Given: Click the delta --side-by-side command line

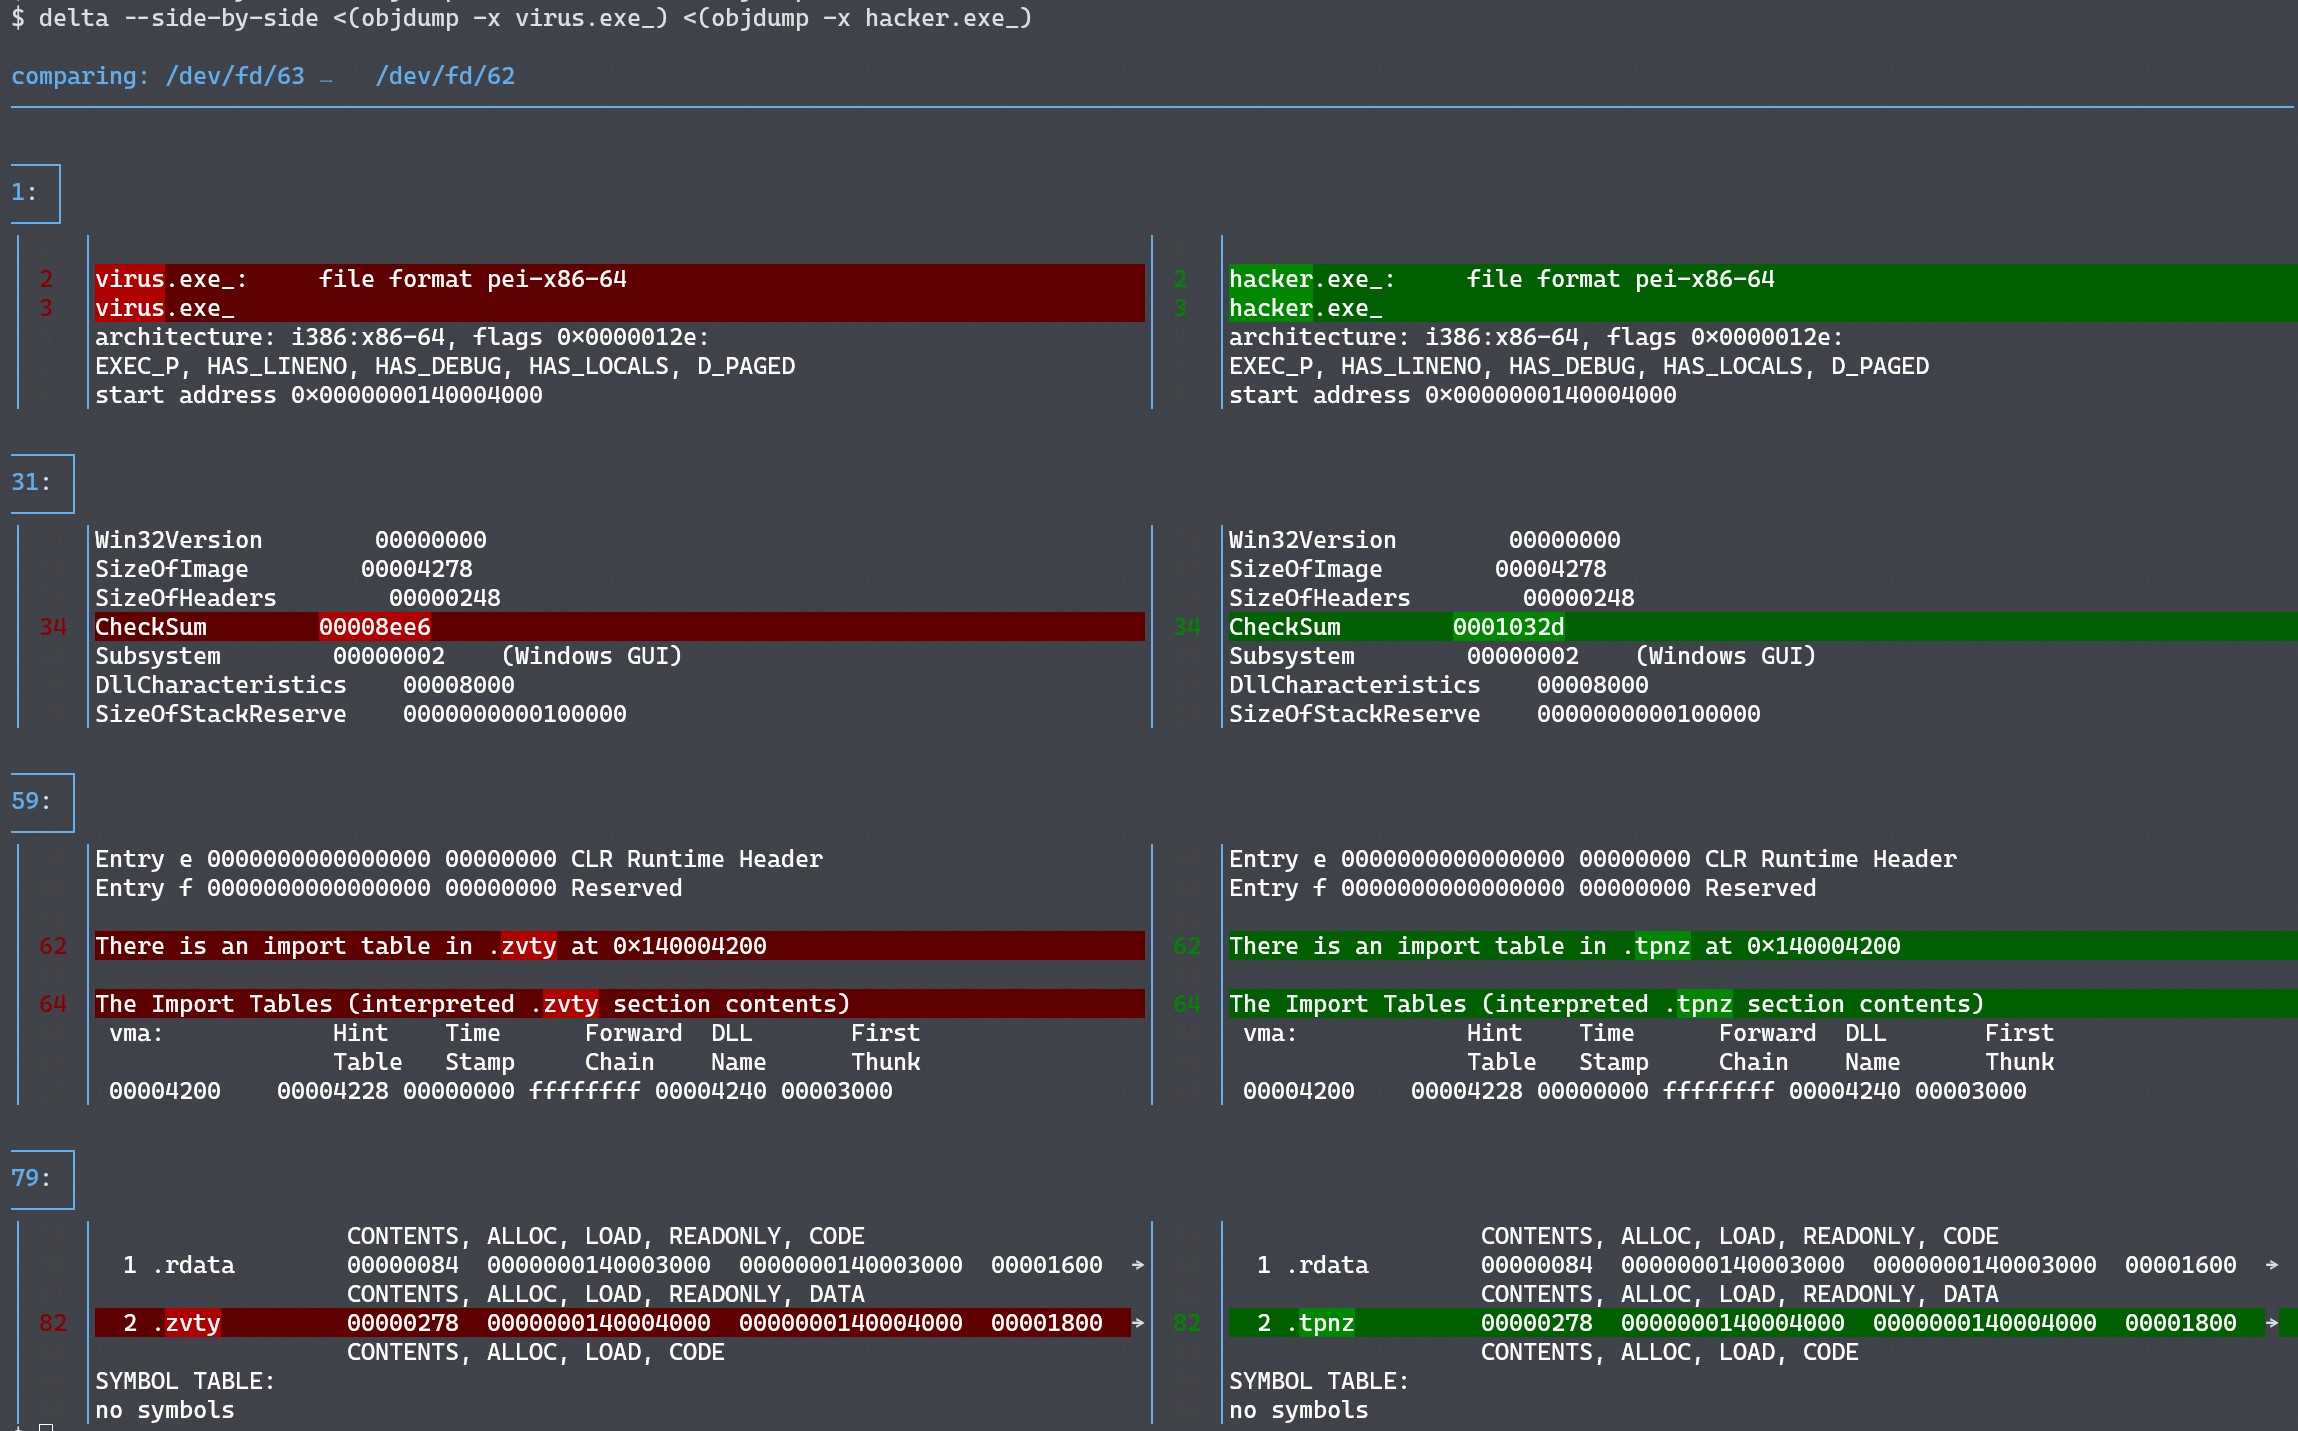Looking at the screenshot, I should click(521, 18).
